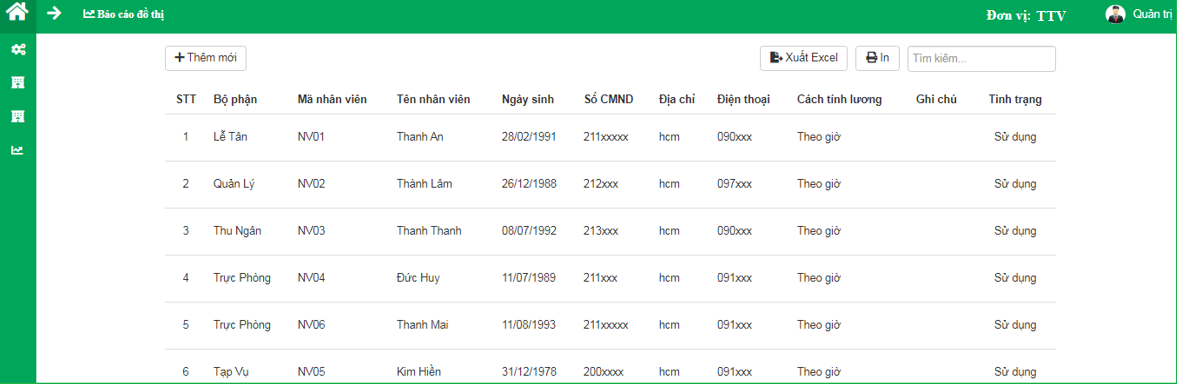The width and height of the screenshot is (1177, 384).
Task: Click the first building icon in sidebar
Action: [17, 82]
